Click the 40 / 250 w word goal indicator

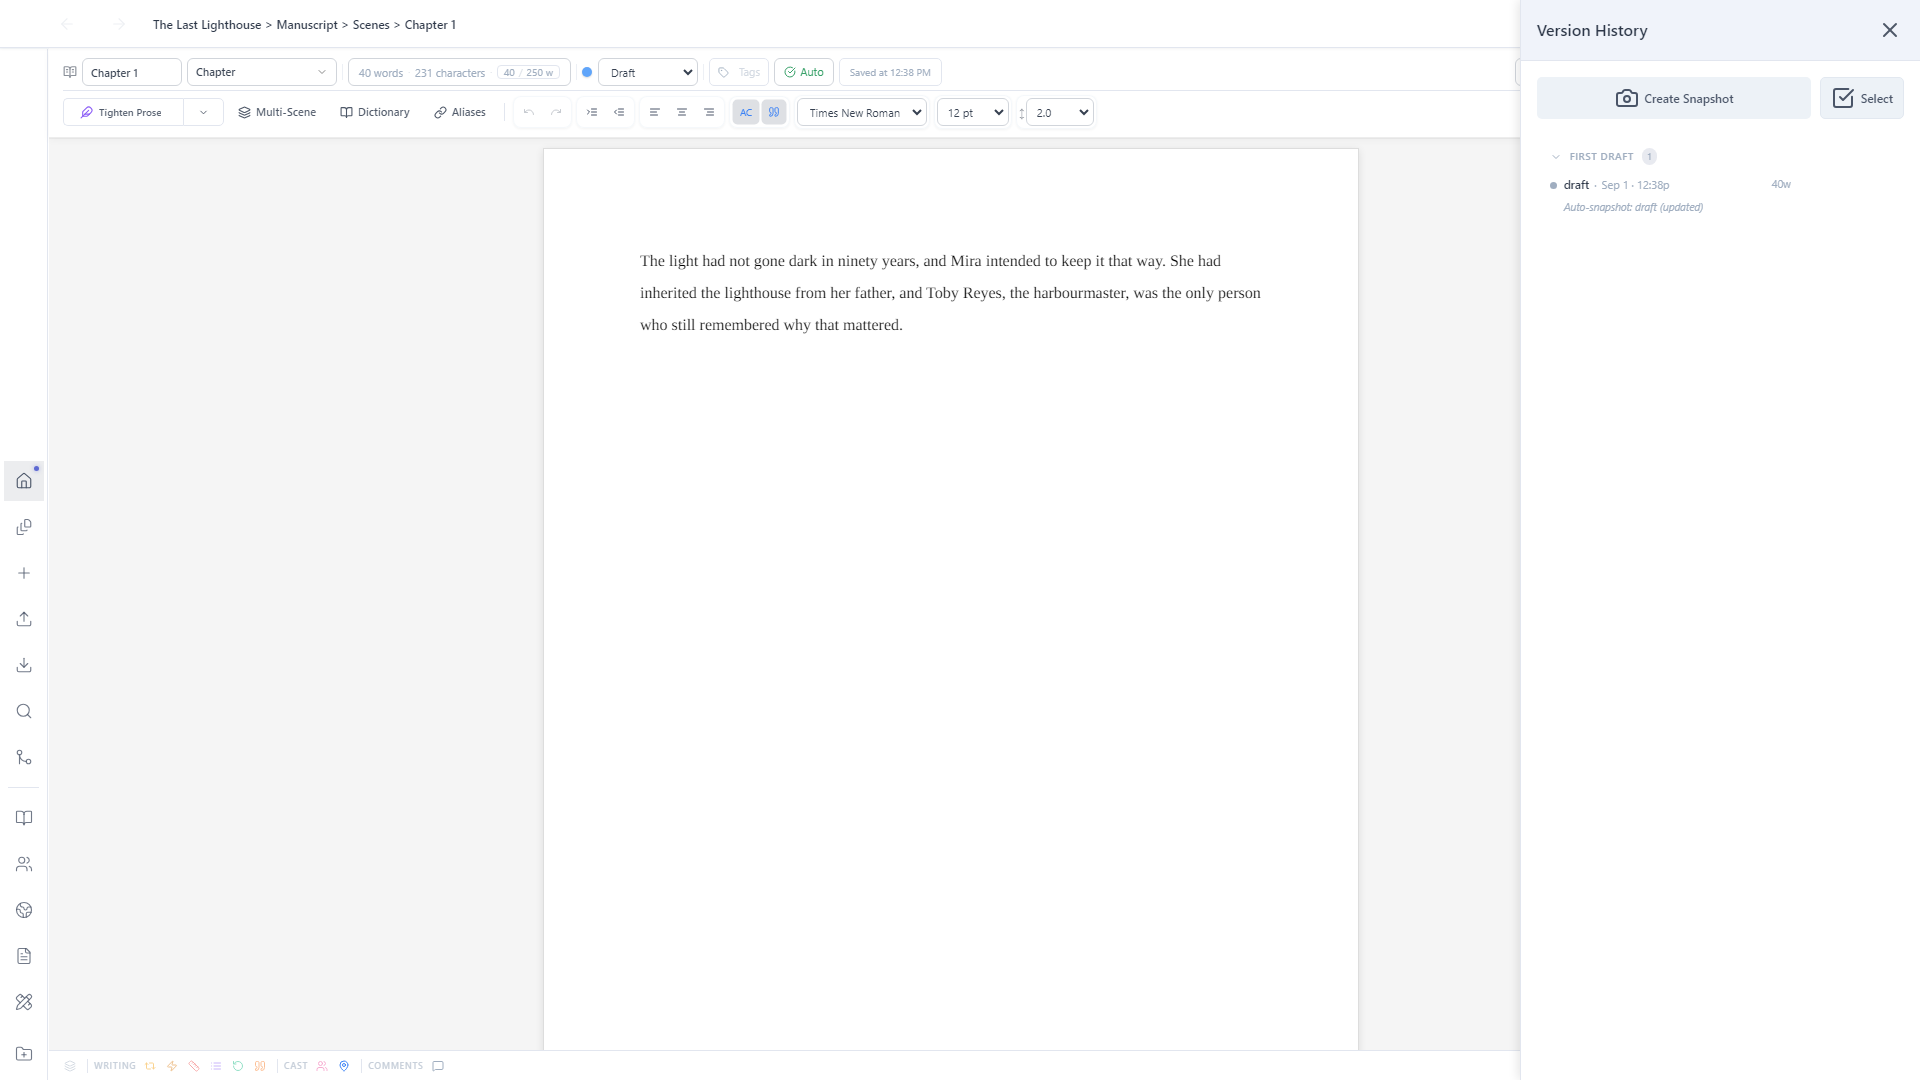[x=529, y=72]
